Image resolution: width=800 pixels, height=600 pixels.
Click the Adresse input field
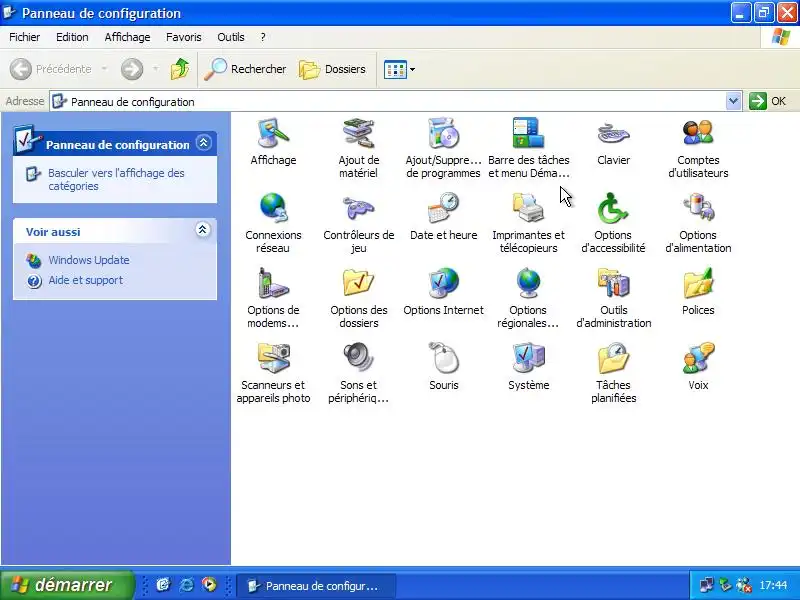point(388,102)
